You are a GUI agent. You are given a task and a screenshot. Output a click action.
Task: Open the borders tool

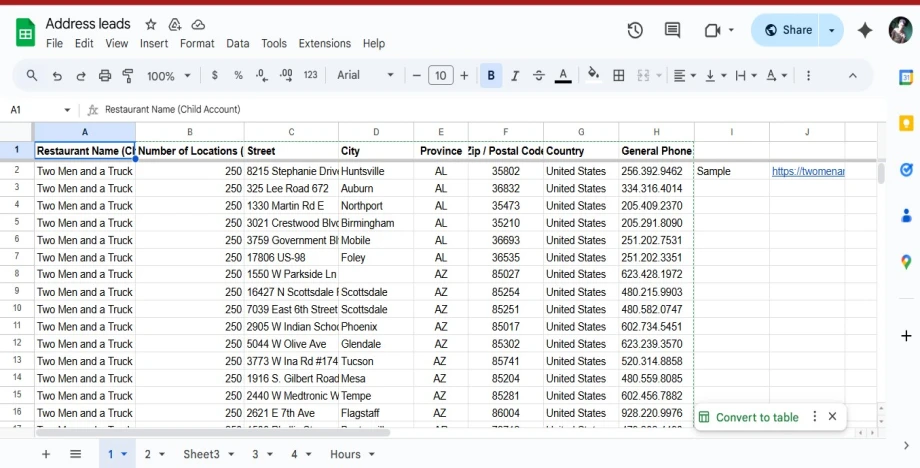coord(619,75)
